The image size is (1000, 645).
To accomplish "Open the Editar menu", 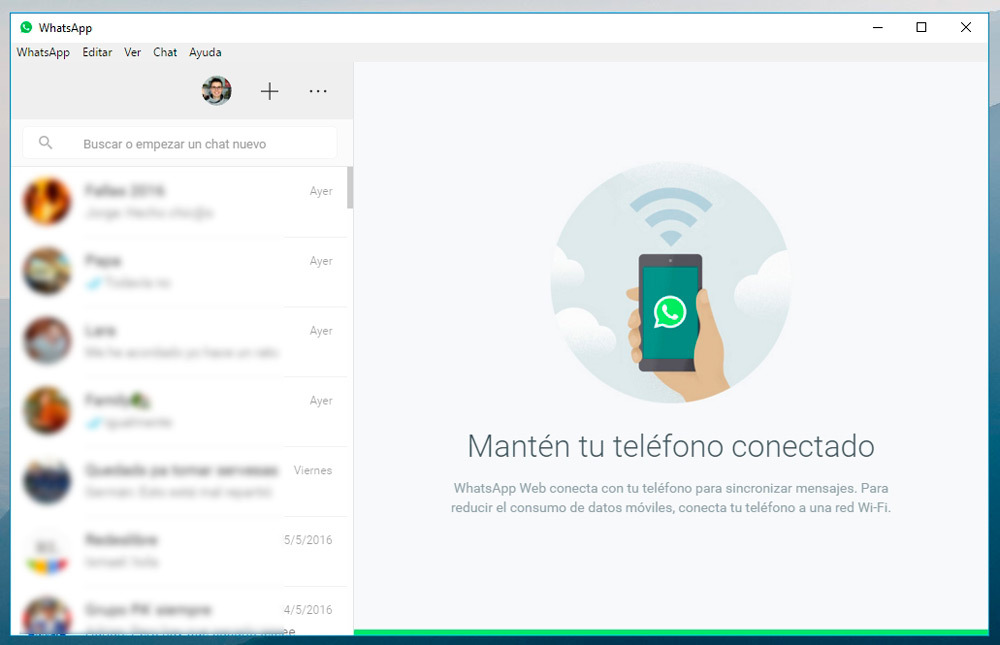I will coord(97,52).
